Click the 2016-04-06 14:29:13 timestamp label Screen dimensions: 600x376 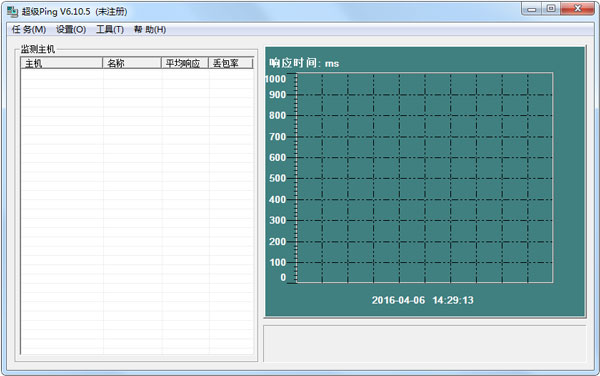(x=422, y=300)
